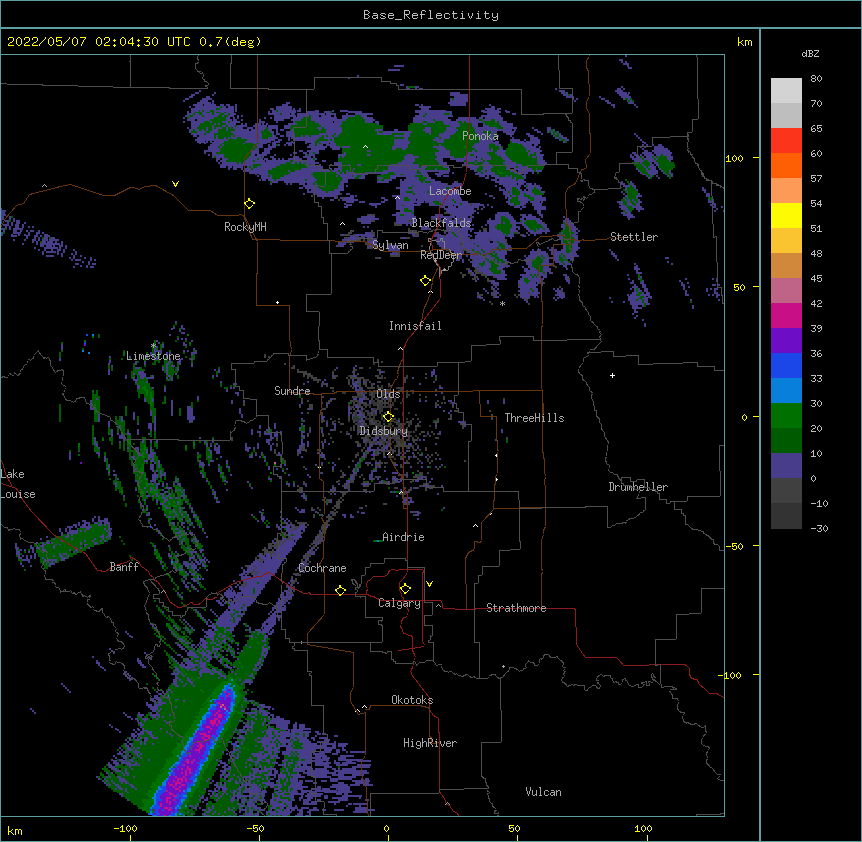Select the bright yellow 51-54 dBZ swatch

tap(786, 215)
